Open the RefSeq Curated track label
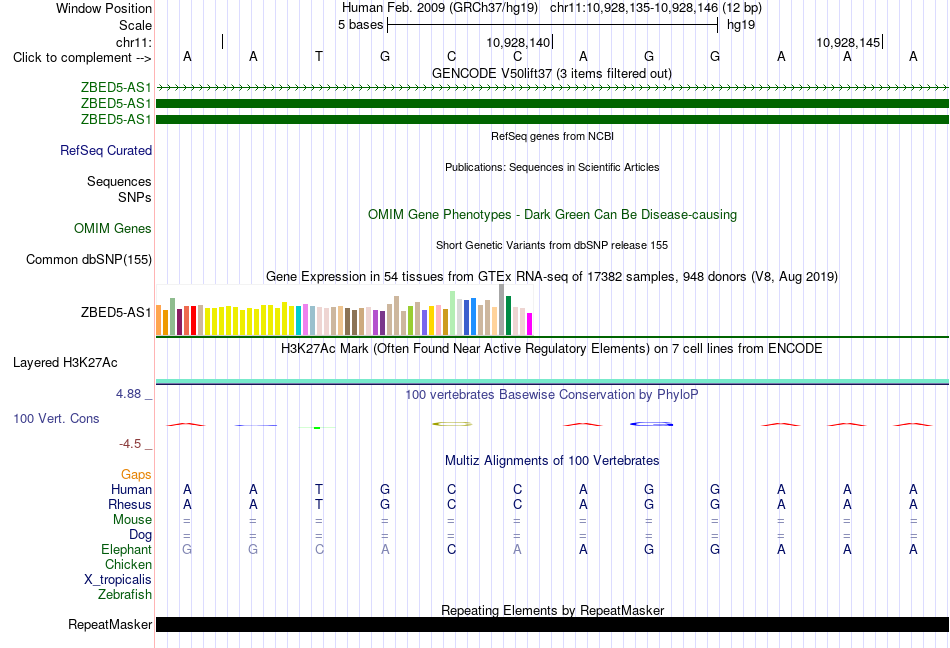950x648 pixels. 106,150
